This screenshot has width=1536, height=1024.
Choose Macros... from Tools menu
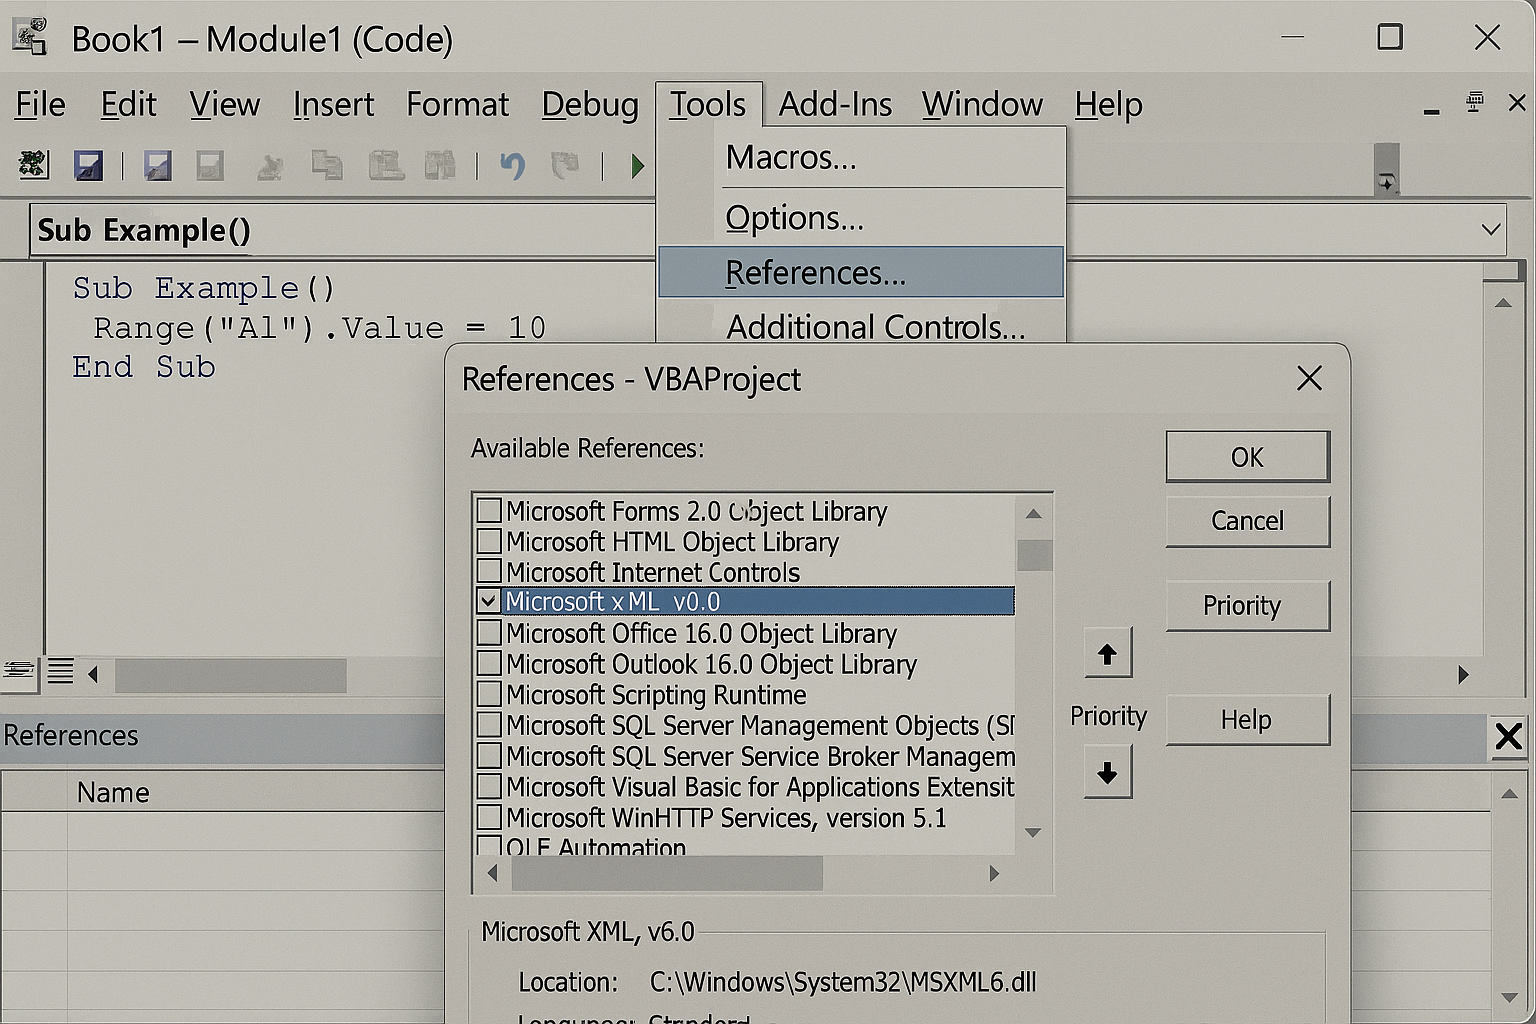861,158
